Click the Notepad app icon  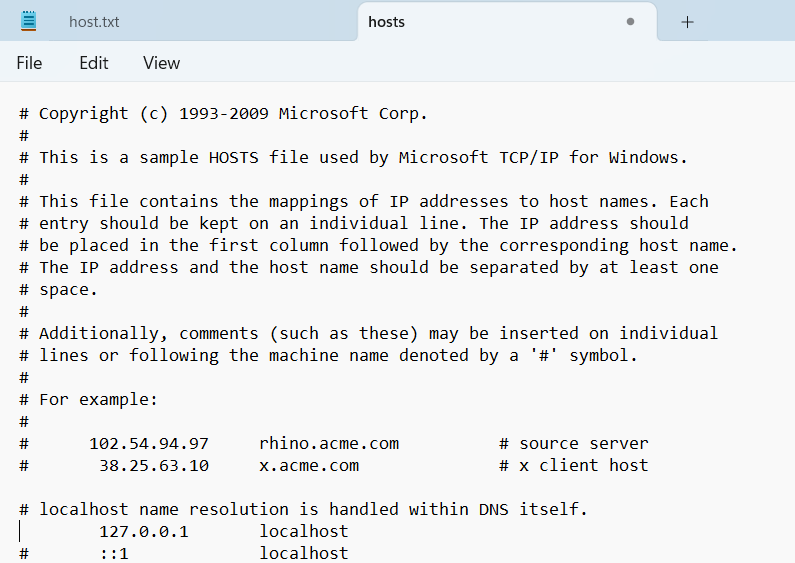[29, 21]
